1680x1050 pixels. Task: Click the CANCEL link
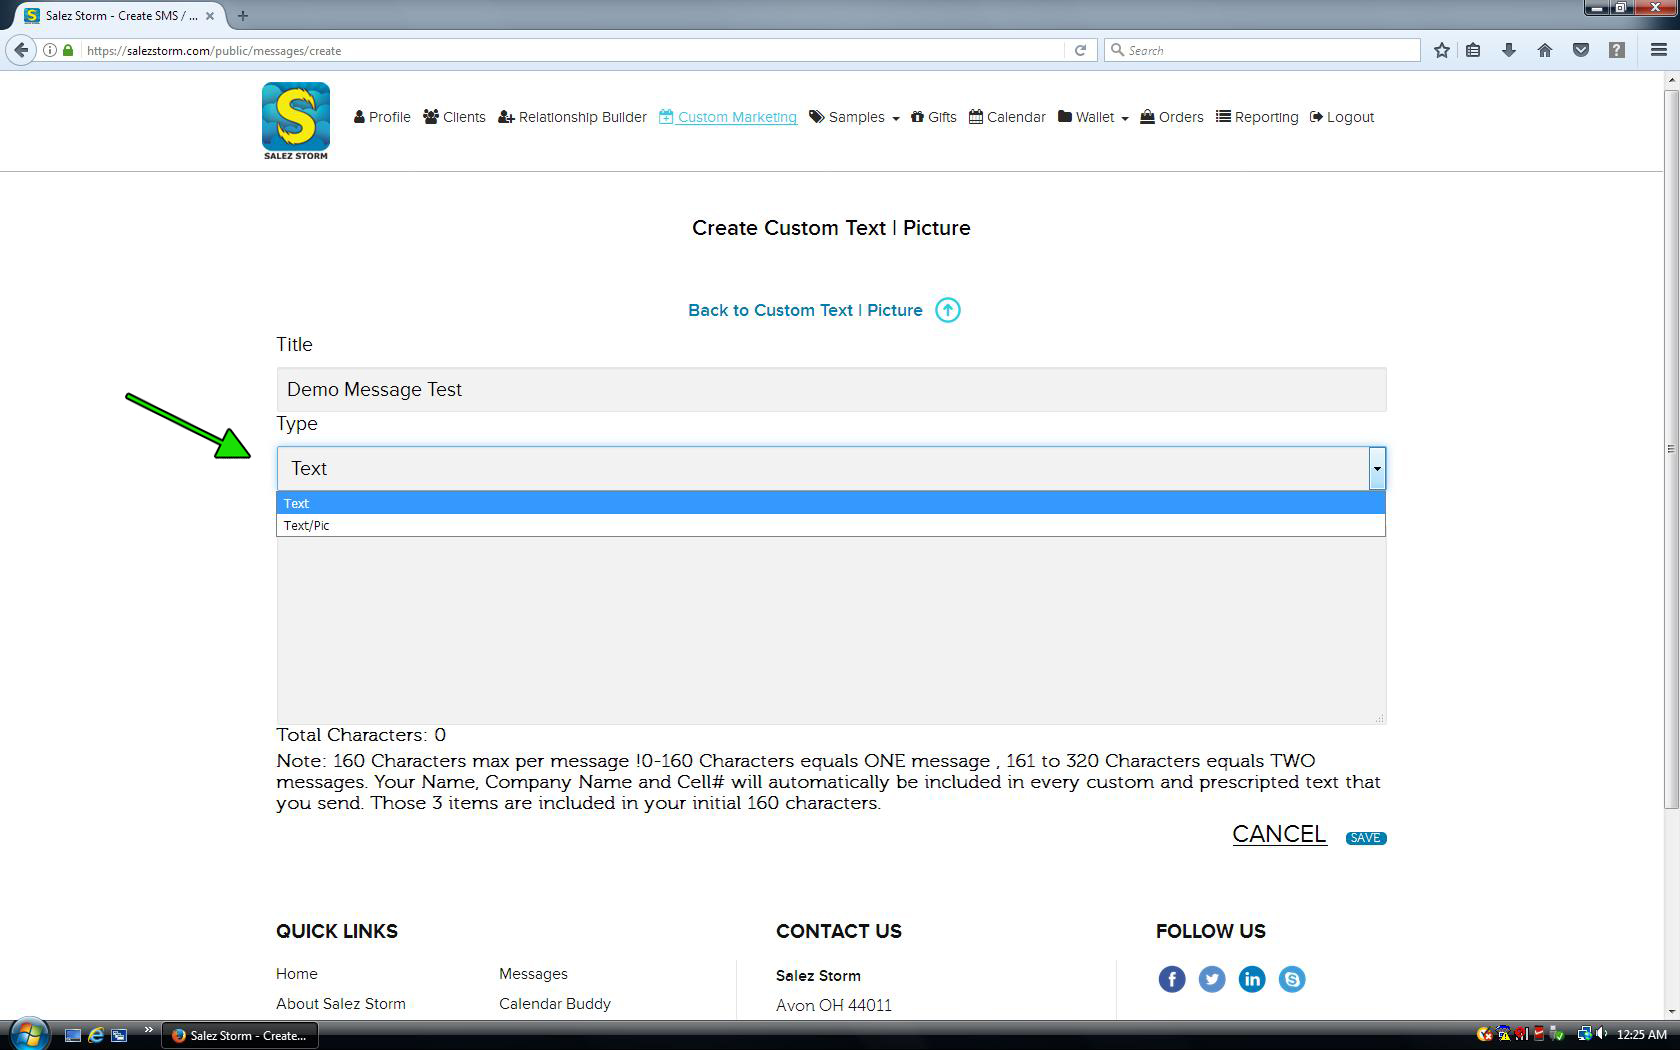(1278, 834)
